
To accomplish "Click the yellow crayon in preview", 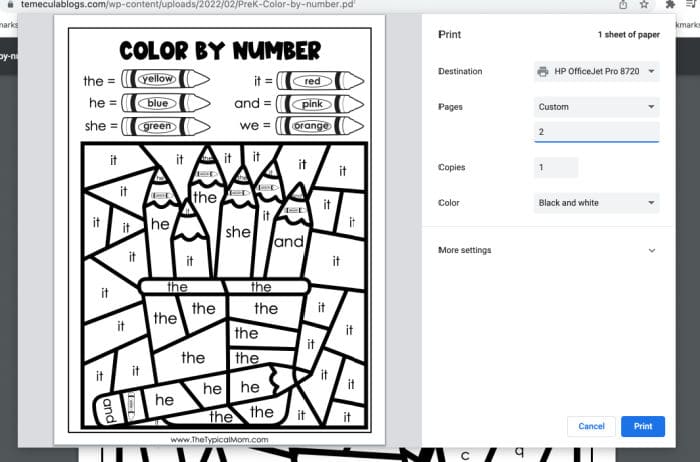I will pyautogui.click(x=165, y=79).
